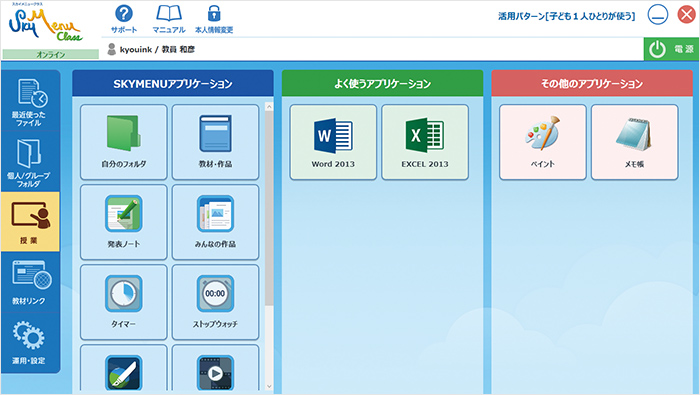This screenshot has height=395, width=700.
Task: Click the サポート help icon
Action: coord(124,19)
